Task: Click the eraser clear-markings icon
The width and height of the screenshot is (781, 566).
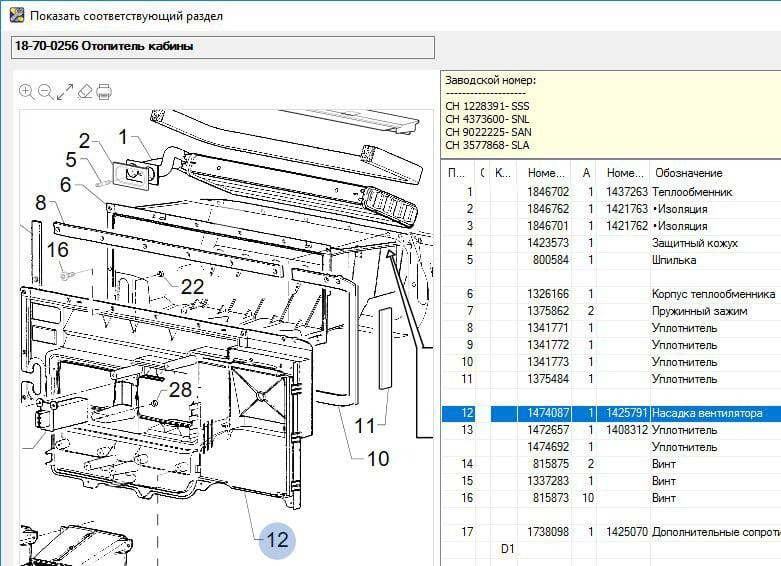Action: pos(85,92)
